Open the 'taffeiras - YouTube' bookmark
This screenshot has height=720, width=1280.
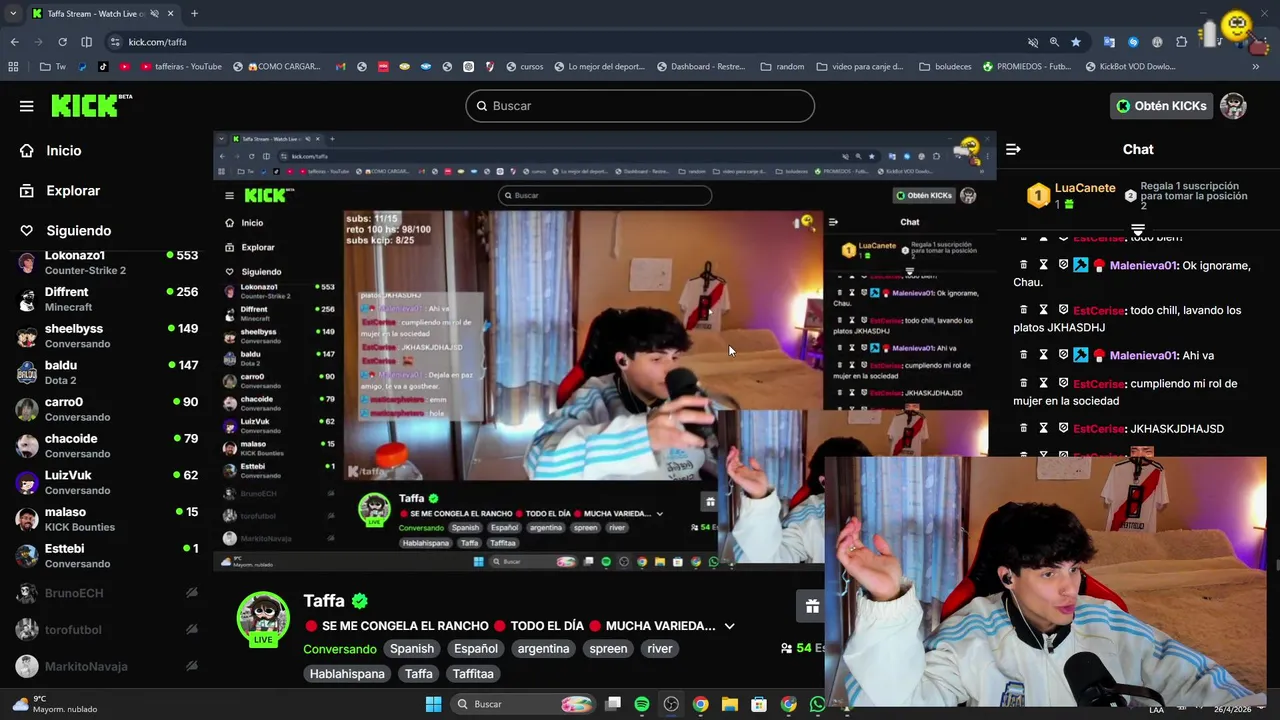pyautogui.click(x=182, y=67)
